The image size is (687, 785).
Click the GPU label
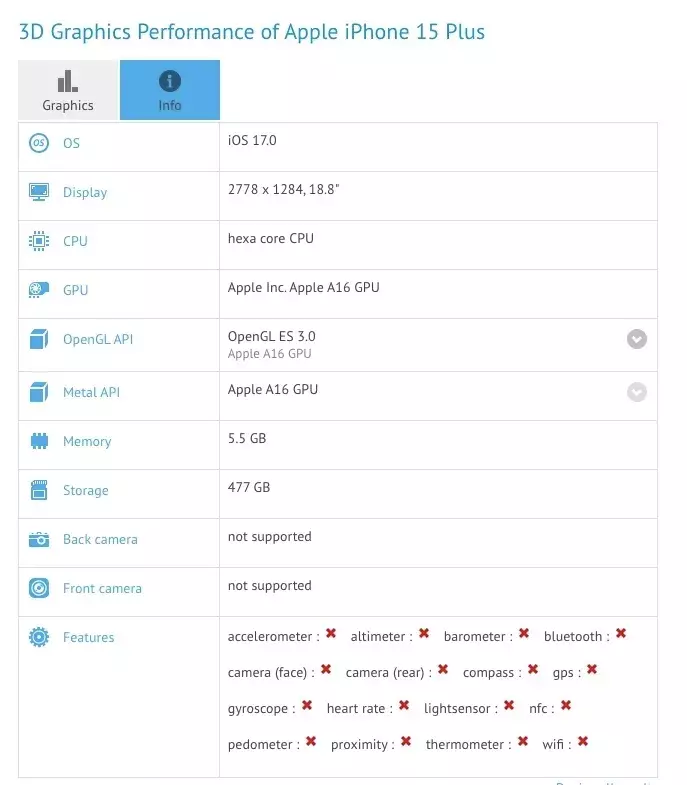click(x=76, y=290)
